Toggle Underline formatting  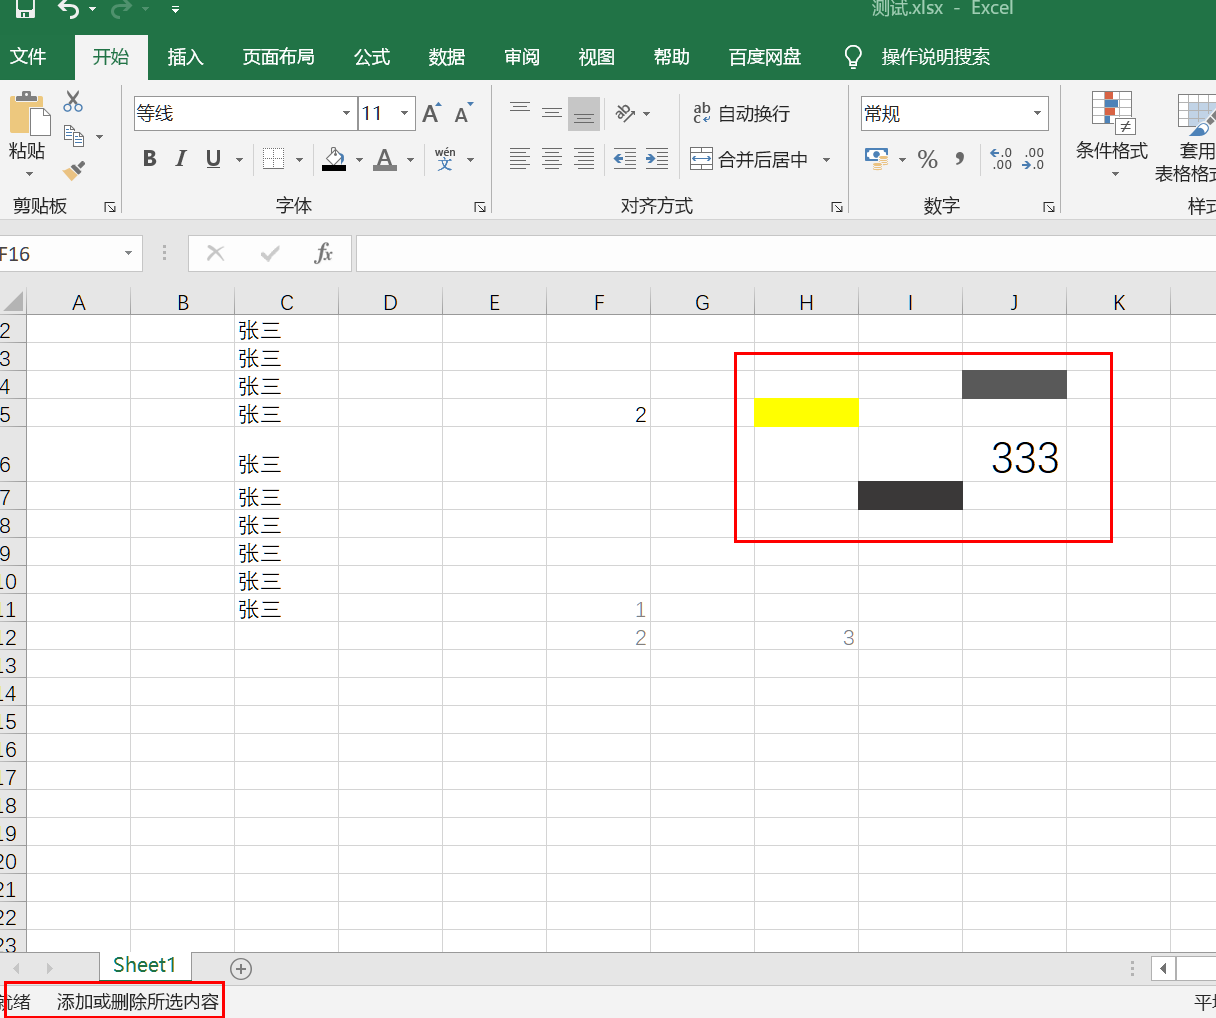tap(213, 159)
